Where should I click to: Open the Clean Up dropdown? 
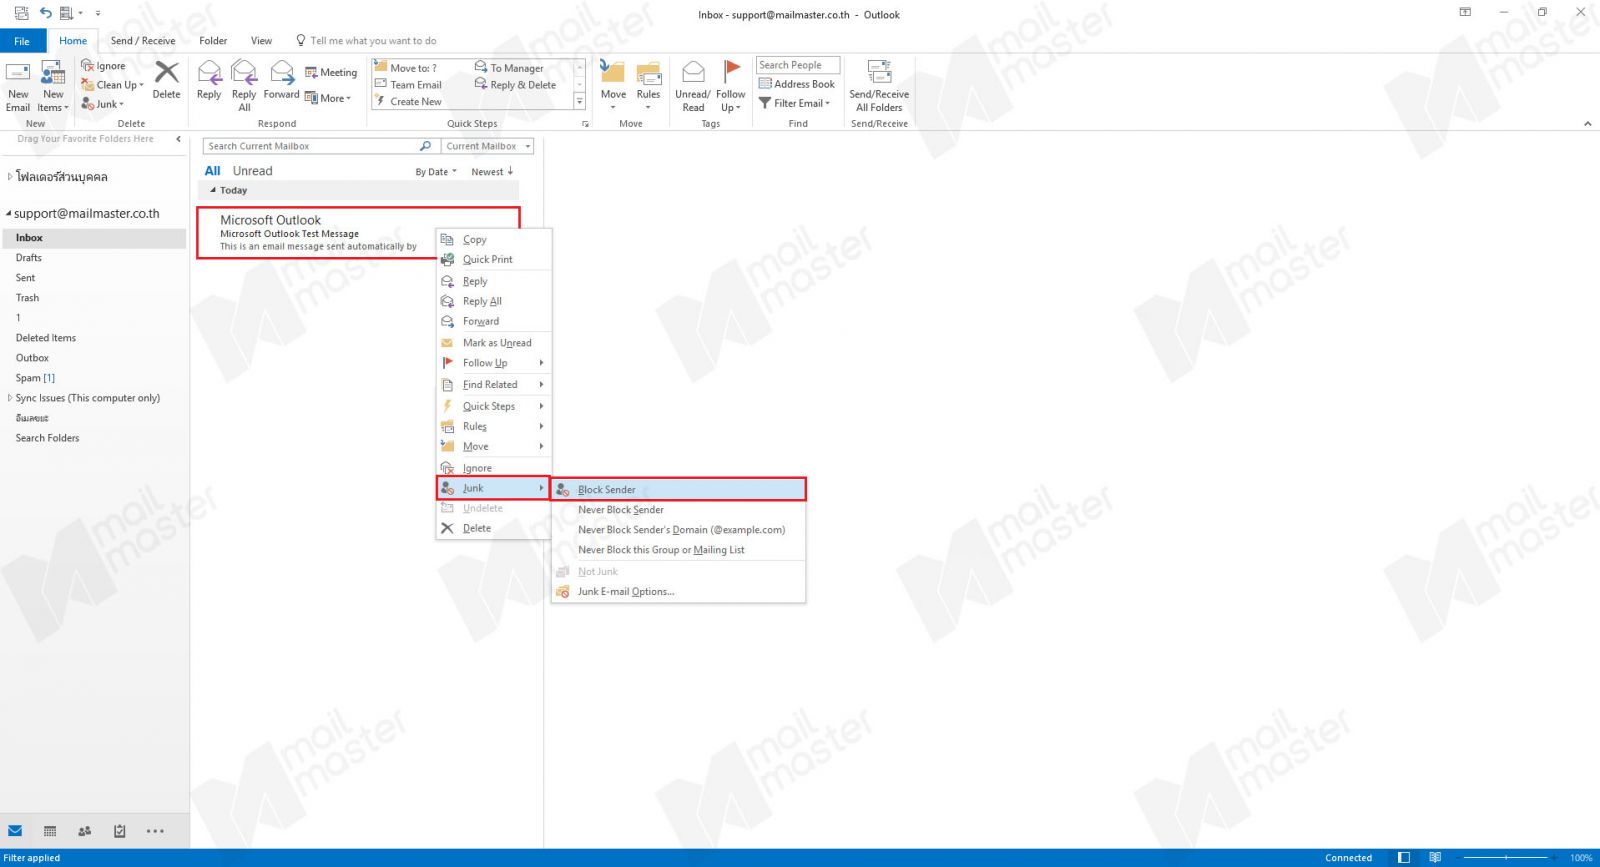[x=112, y=85]
